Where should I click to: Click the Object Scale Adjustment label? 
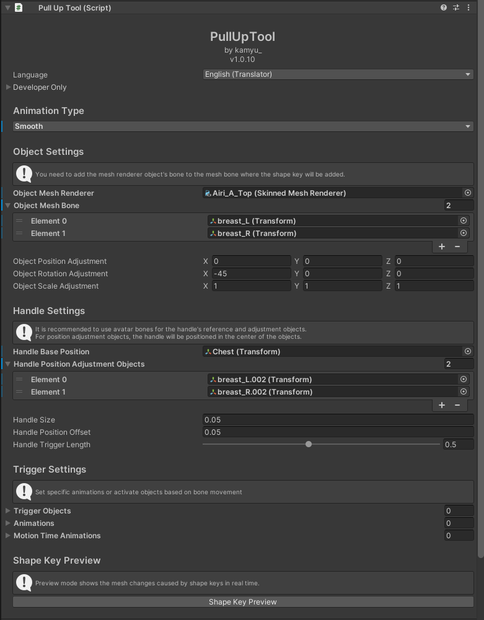tap(56, 286)
